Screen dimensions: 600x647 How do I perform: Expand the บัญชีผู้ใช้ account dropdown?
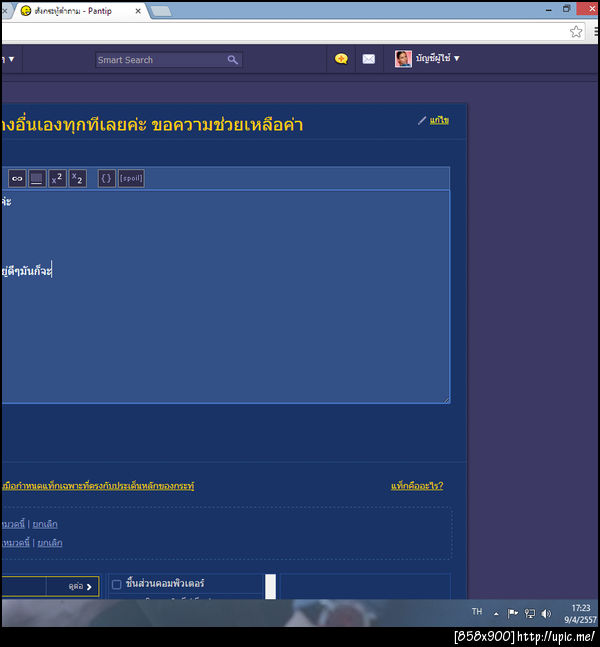(437, 59)
